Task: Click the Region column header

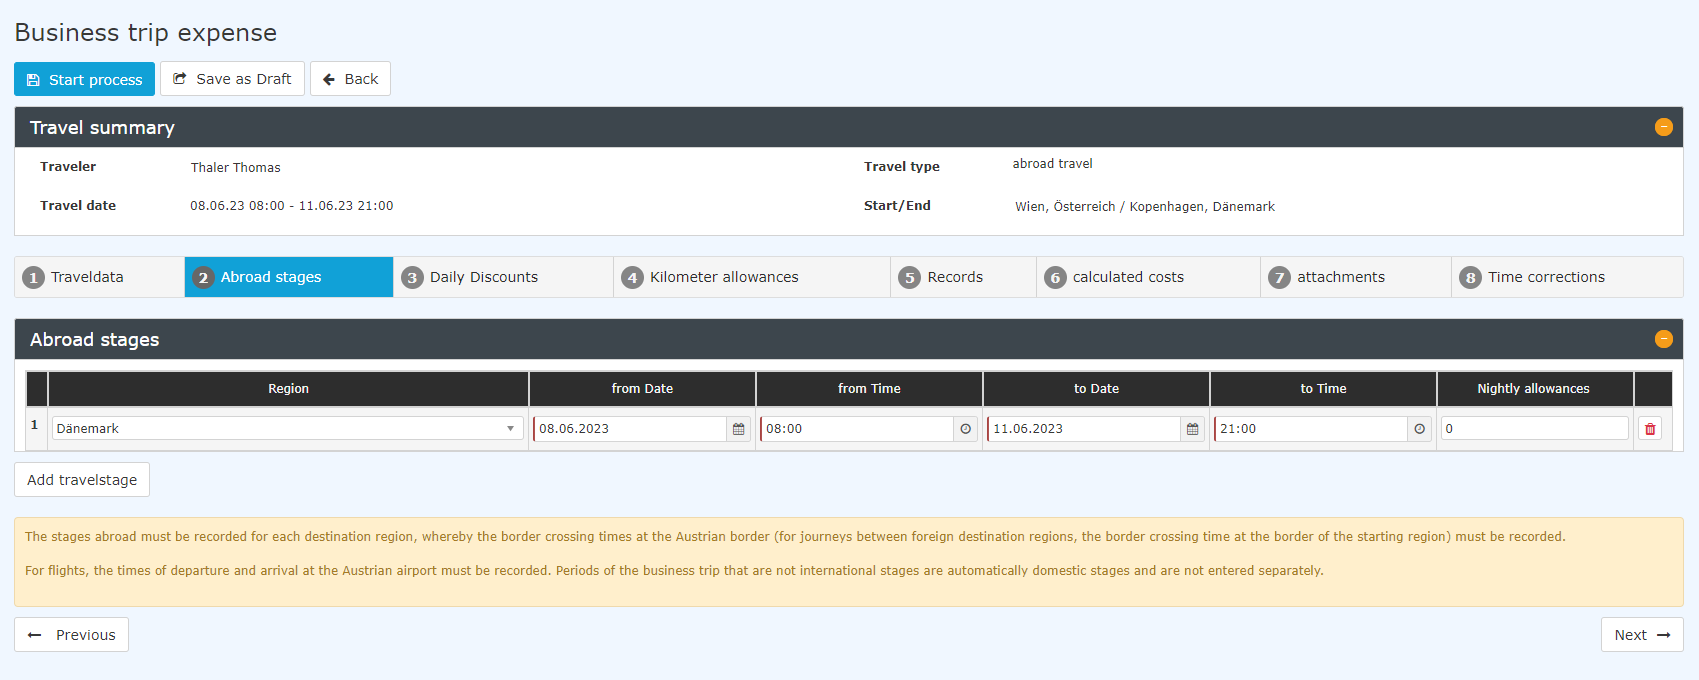Action: [x=288, y=389]
